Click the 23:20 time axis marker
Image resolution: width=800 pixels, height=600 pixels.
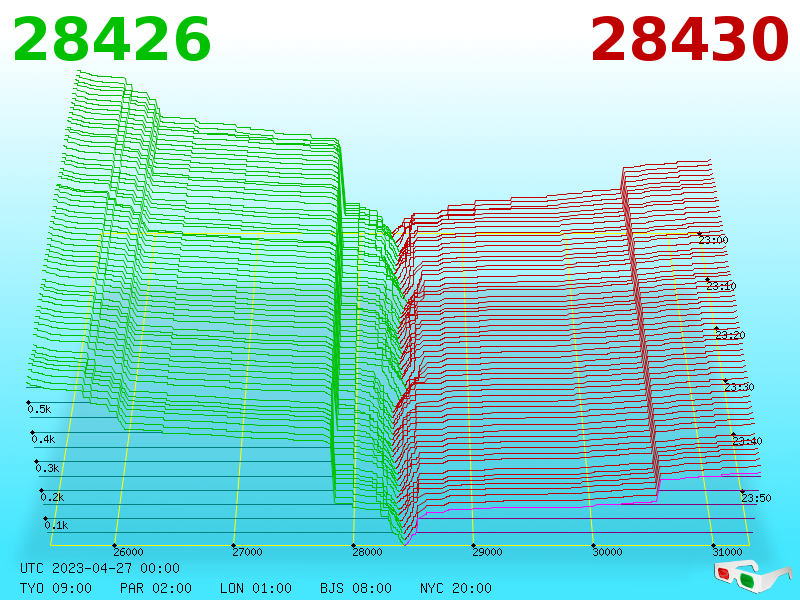click(730, 335)
